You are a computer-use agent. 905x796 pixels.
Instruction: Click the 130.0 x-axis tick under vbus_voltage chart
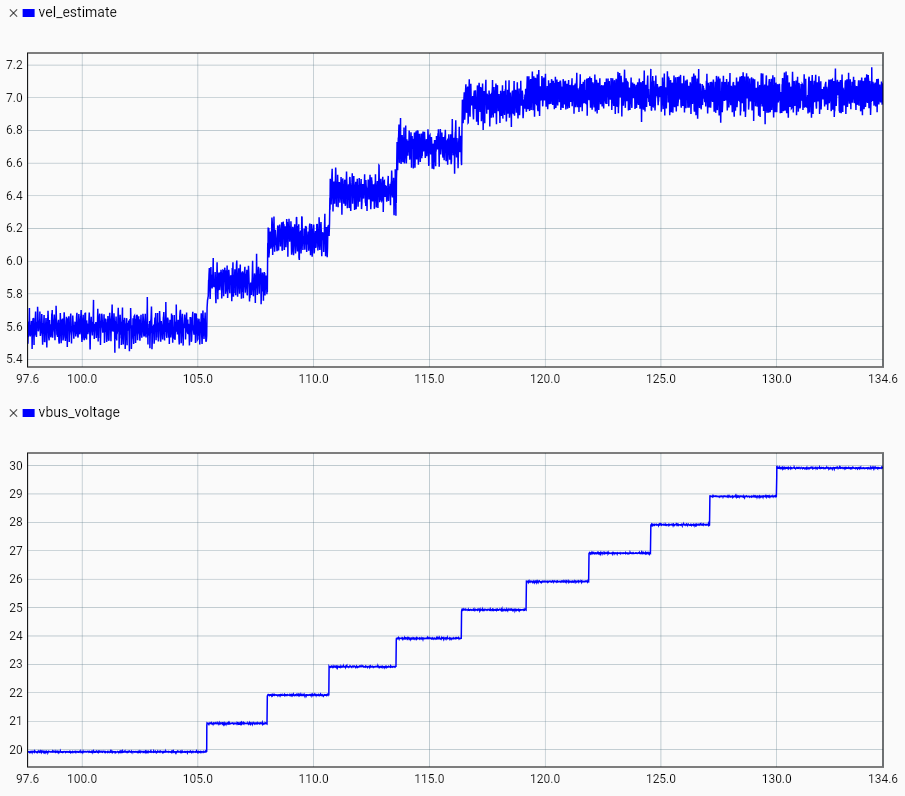coord(777,779)
